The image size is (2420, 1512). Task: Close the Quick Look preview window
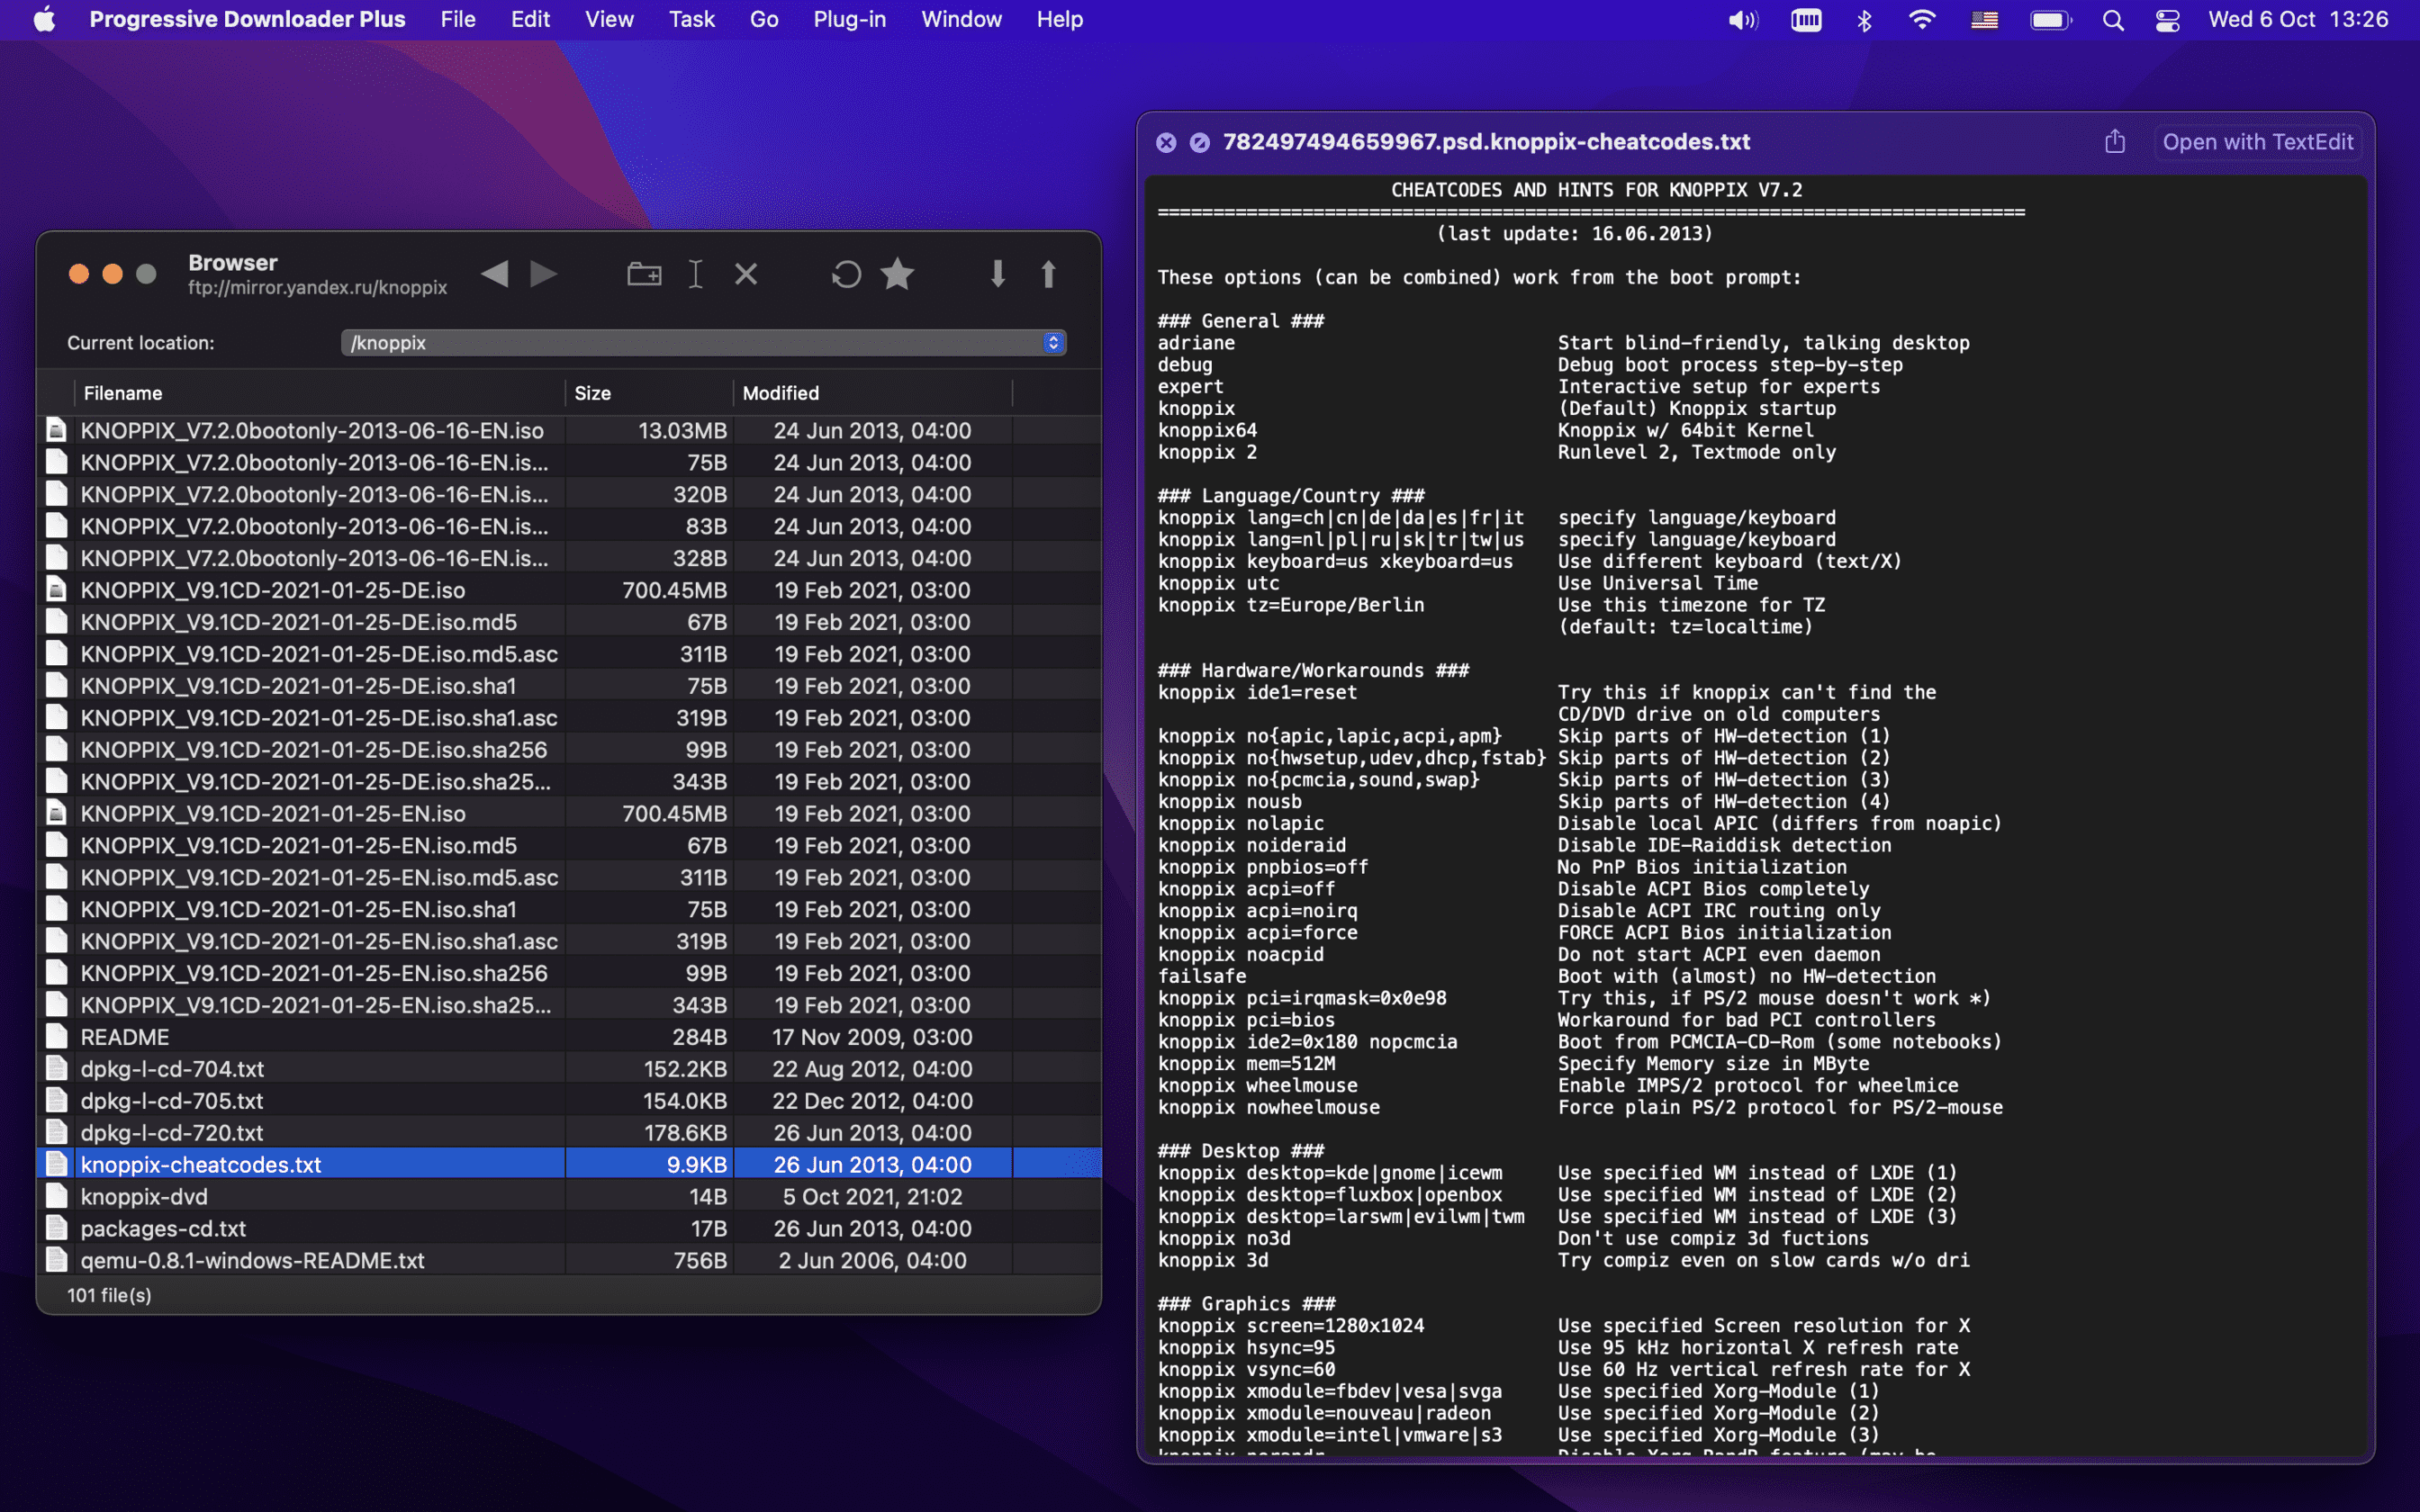pos(1166,142)
